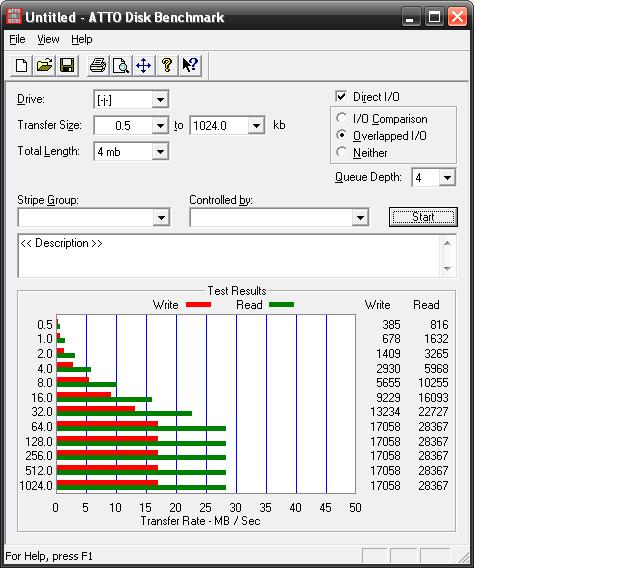The height and width of the screenshot is (568, 640).
Task: Close the ATTO Disk Benchmark window
Action: (x=458, y=17)
